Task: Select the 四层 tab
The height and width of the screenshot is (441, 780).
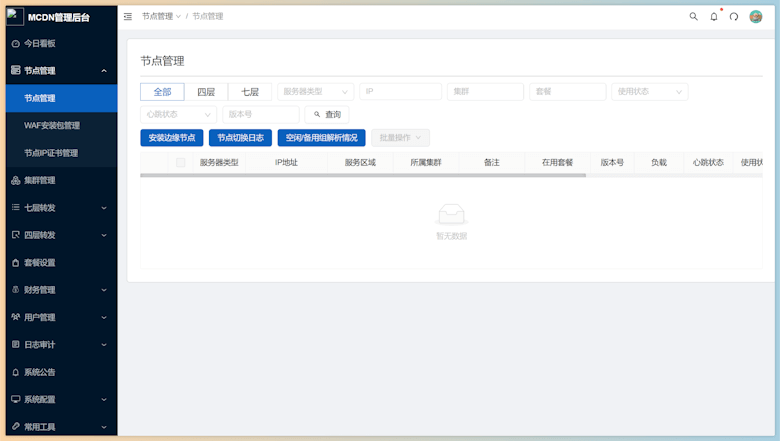Action: tap(206, 91)
